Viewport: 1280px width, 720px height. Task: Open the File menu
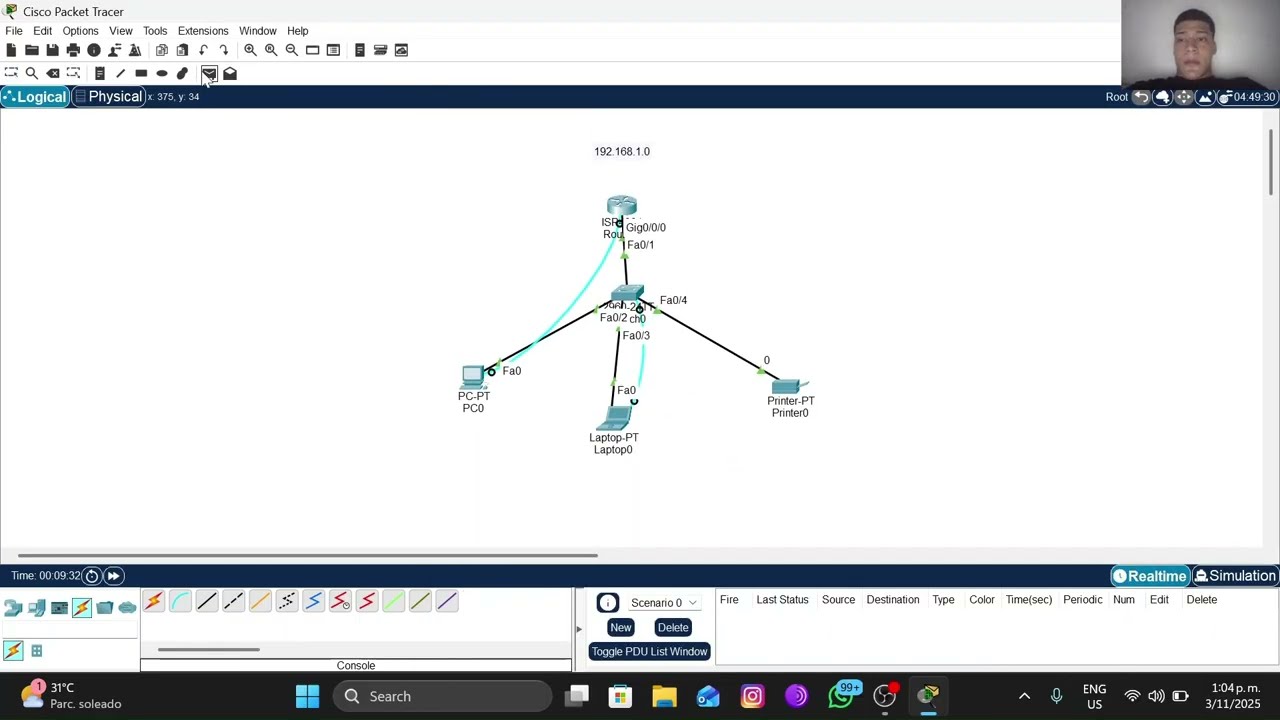tap(14, 31)
